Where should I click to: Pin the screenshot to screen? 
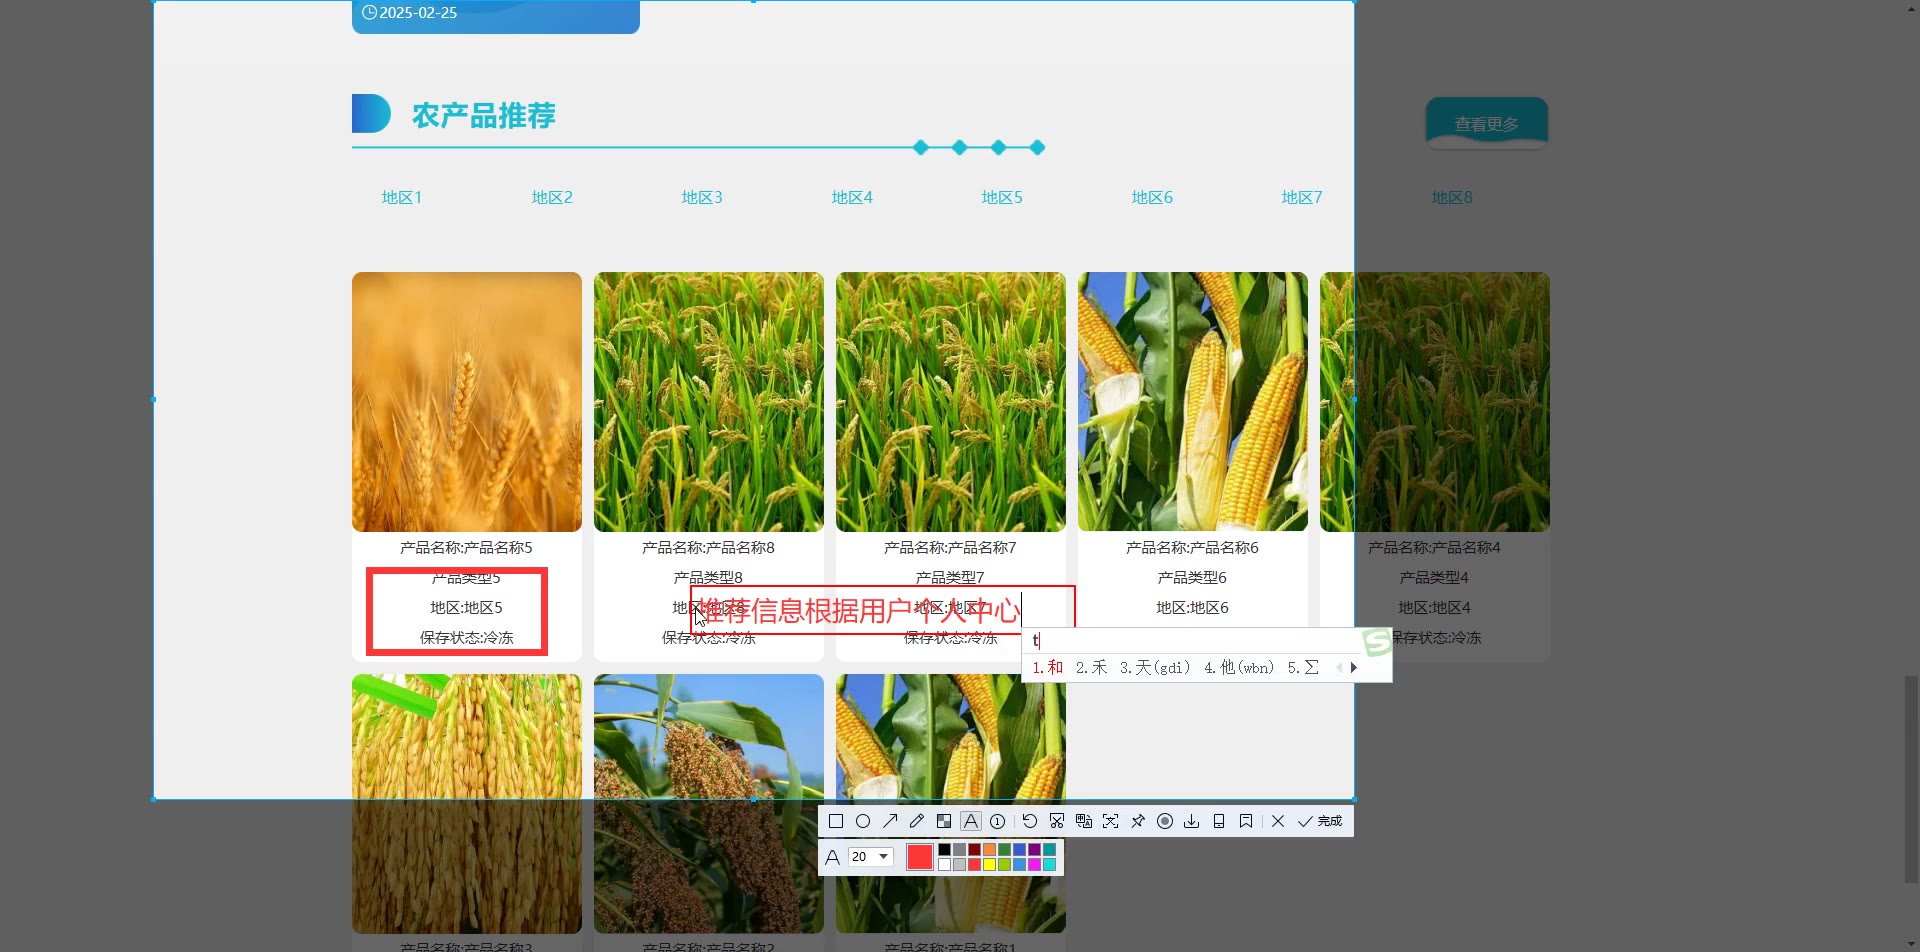coord(1138,821)
